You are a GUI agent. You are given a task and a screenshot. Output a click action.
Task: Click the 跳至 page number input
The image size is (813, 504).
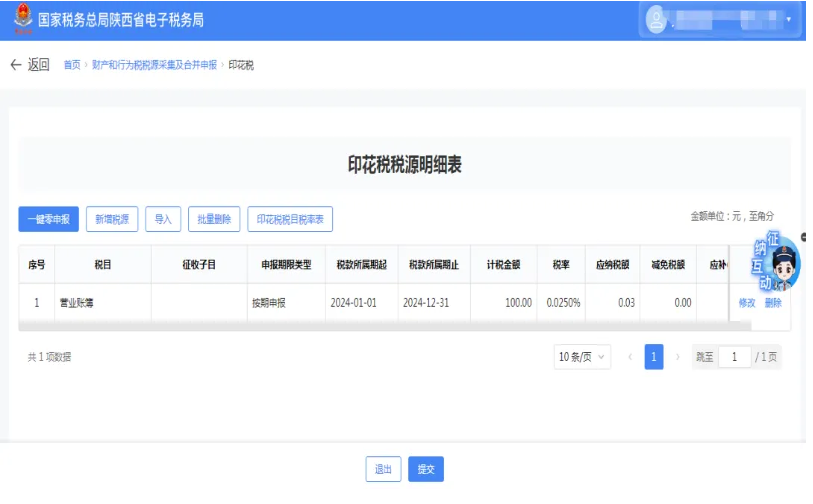[x=733, y=358]
